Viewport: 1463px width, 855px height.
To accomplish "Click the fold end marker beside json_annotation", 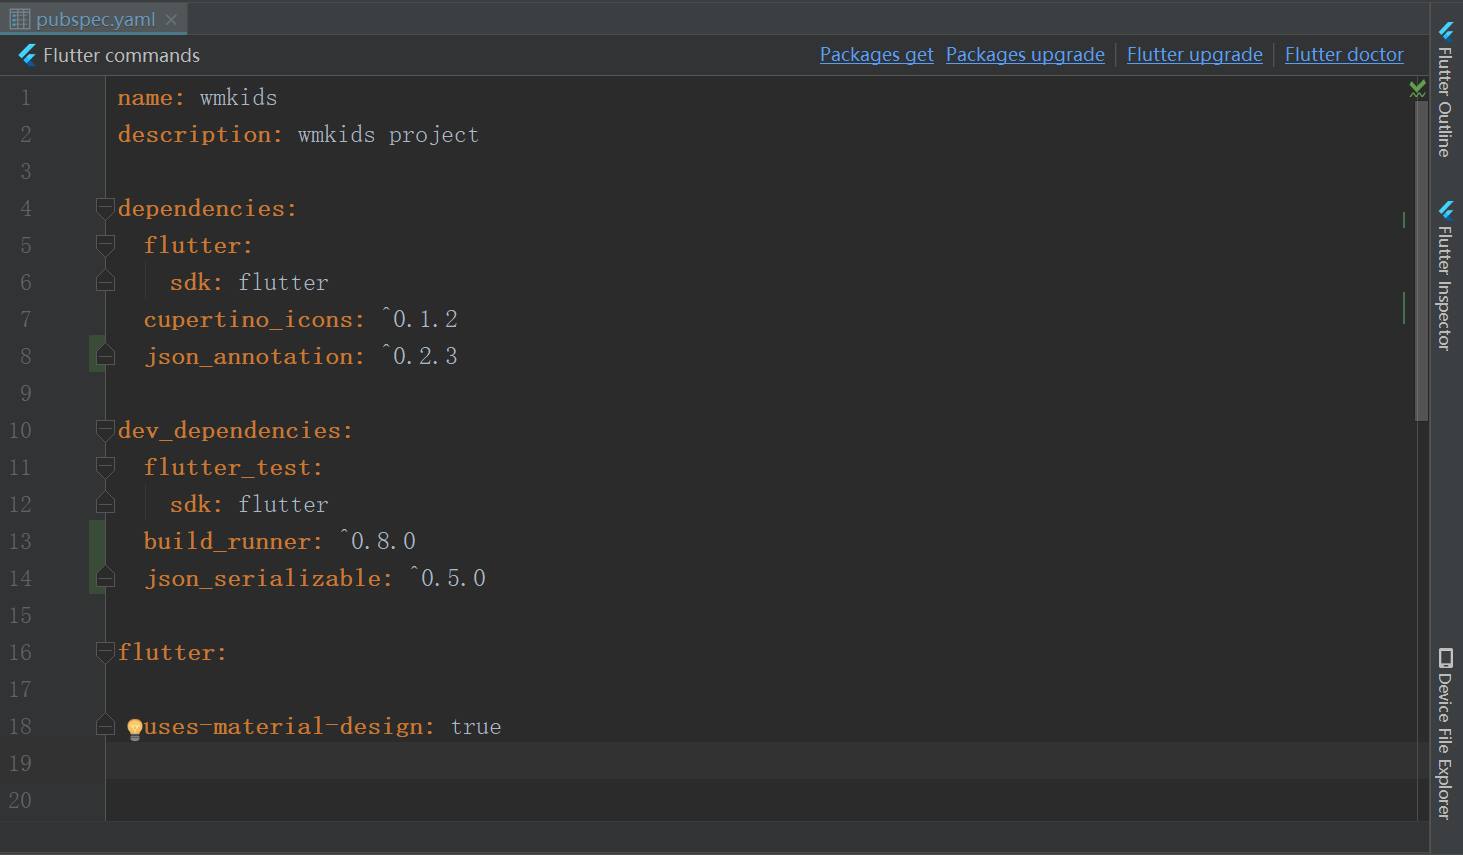I will pyautogui.click(x=105, y=356).
